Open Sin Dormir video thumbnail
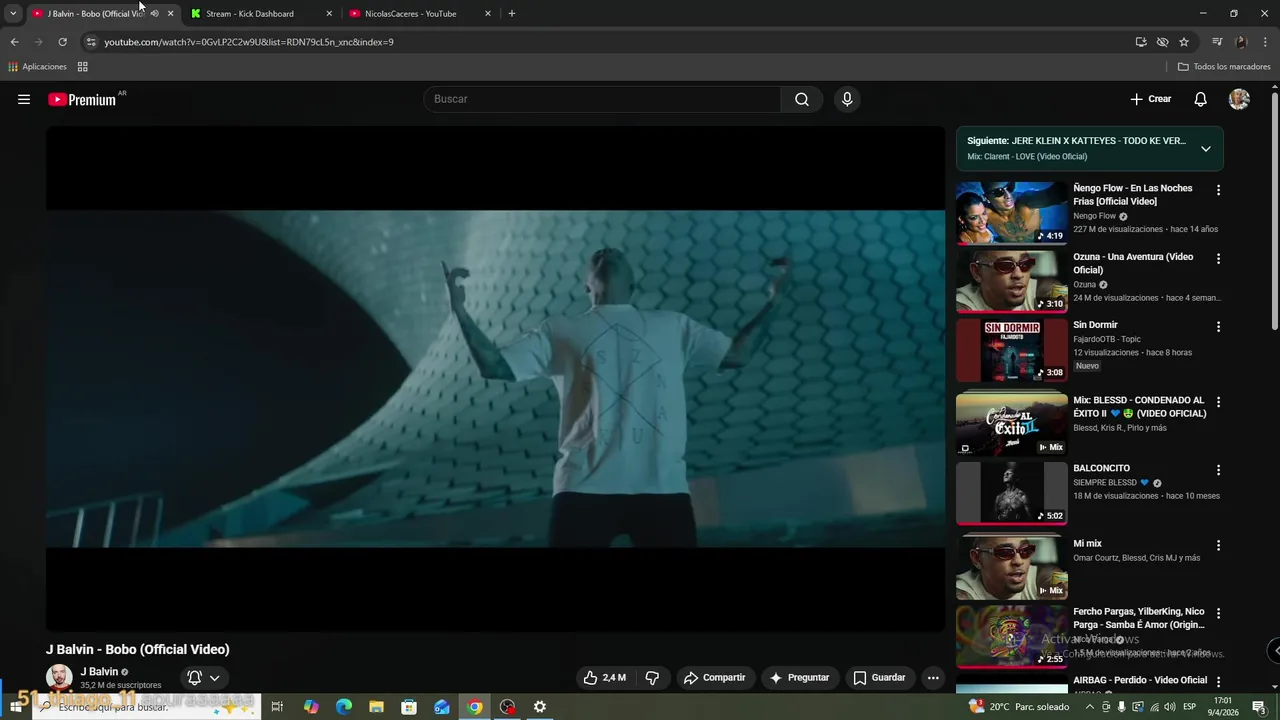1280x720 pixels. [1011, 349]
